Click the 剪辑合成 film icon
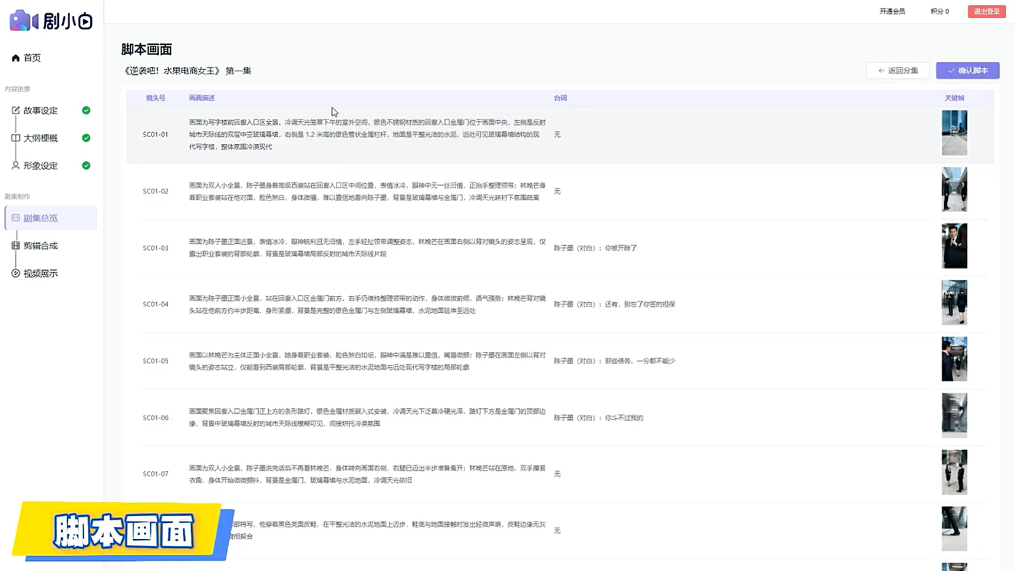The height and width of the screenshot is (571, 1015). 15,245
